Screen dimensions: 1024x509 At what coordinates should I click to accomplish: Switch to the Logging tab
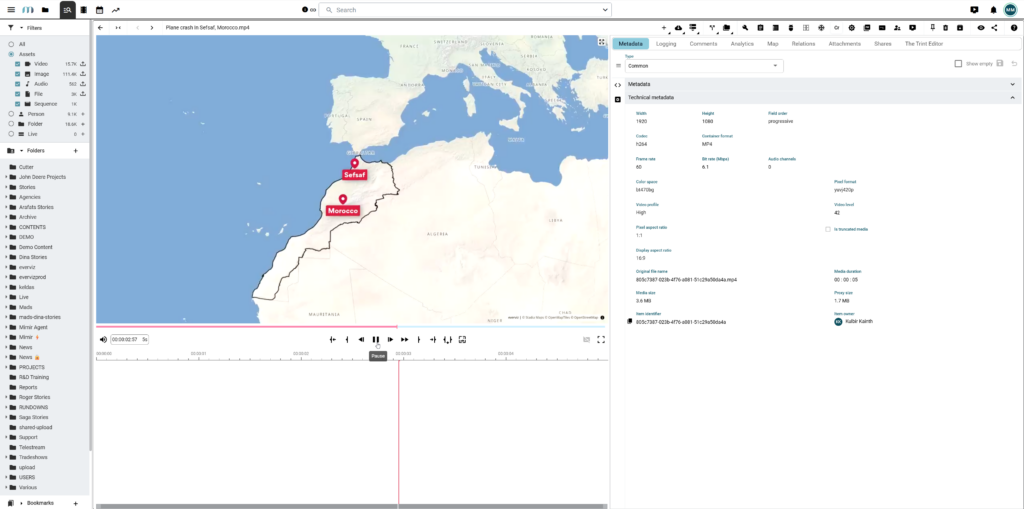coord(666,44)
